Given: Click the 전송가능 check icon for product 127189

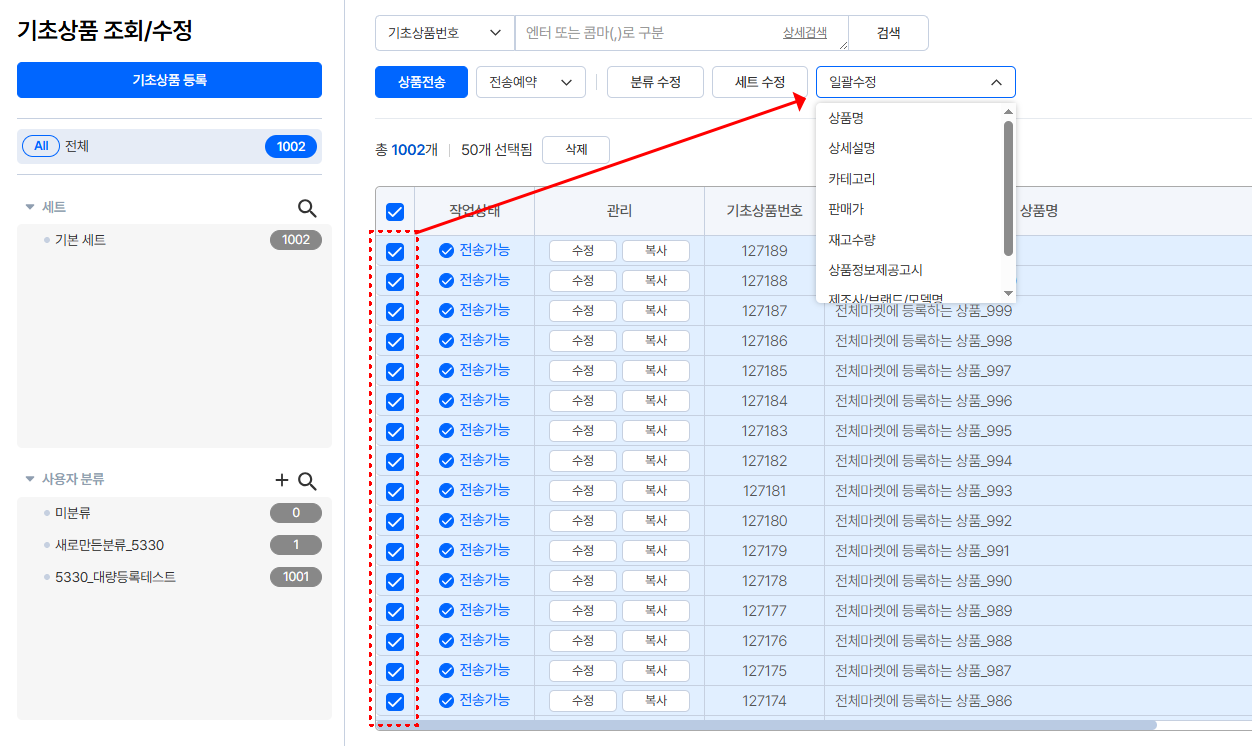Looking at the screenshot, I should pyautogui.click(x=446, y=251).
